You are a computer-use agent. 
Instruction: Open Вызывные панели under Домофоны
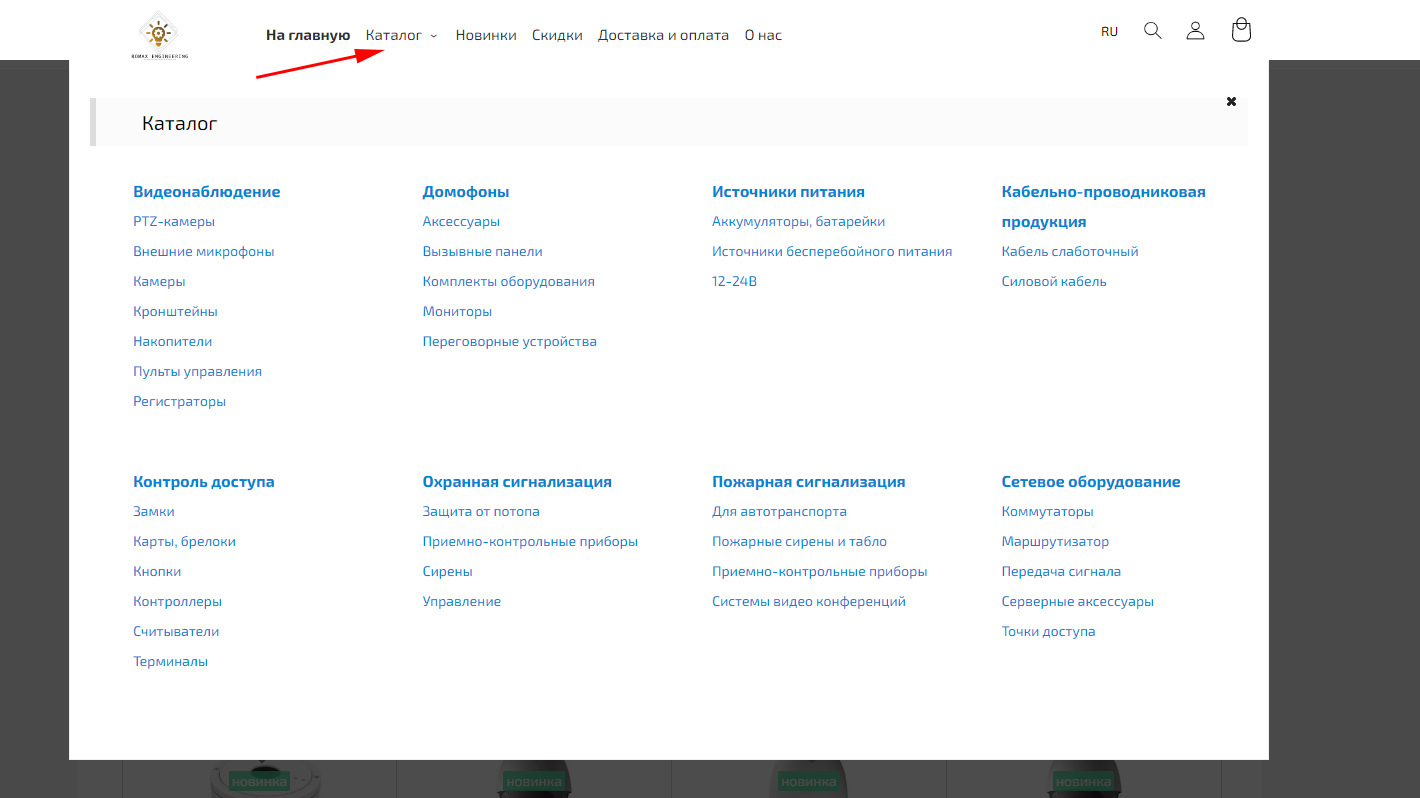[482, 252]
